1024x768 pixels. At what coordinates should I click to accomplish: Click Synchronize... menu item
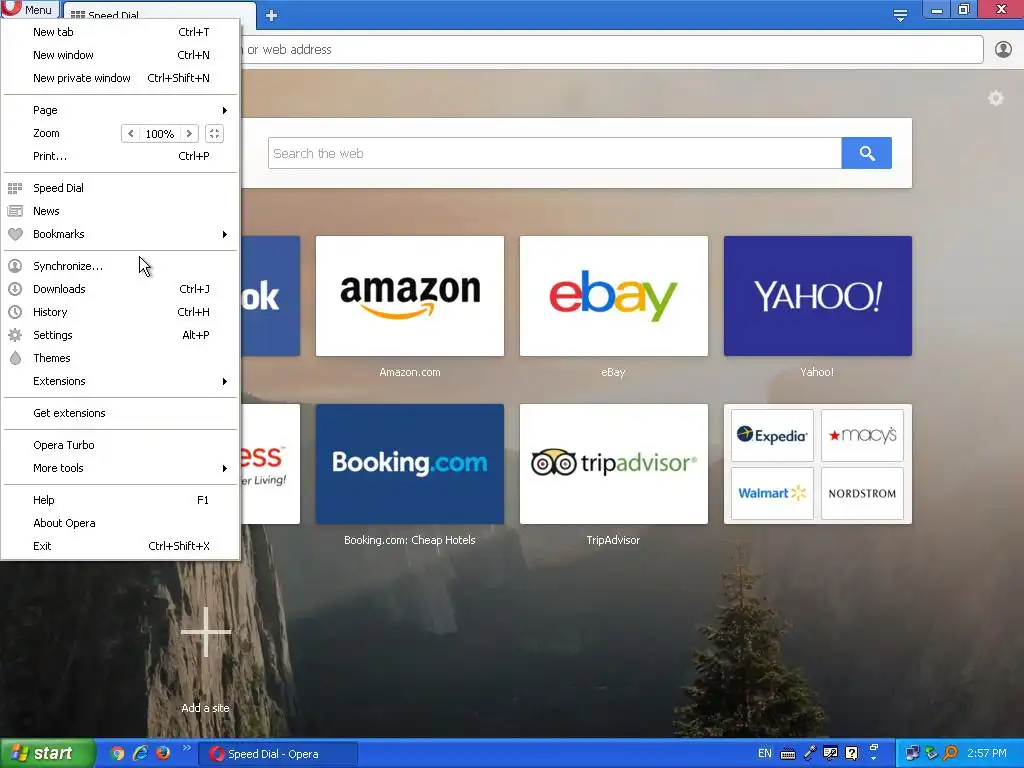121,266
